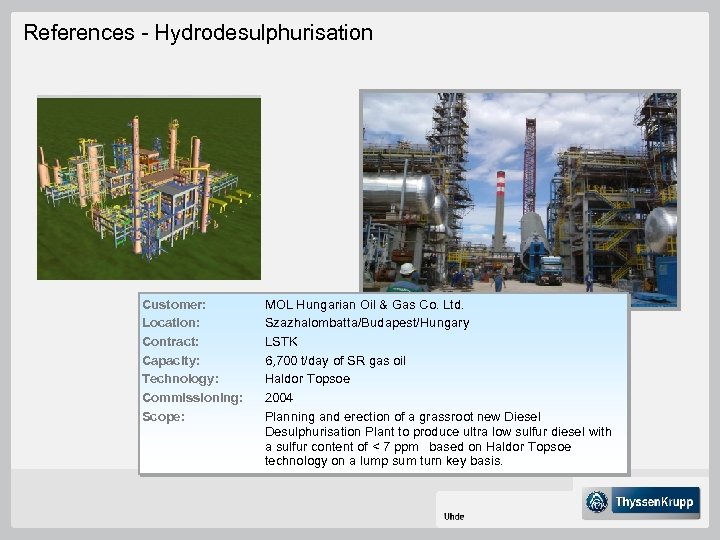Click the Capacity: label
The height and width of the screenshot is (540, 720).
coord(171,360)
